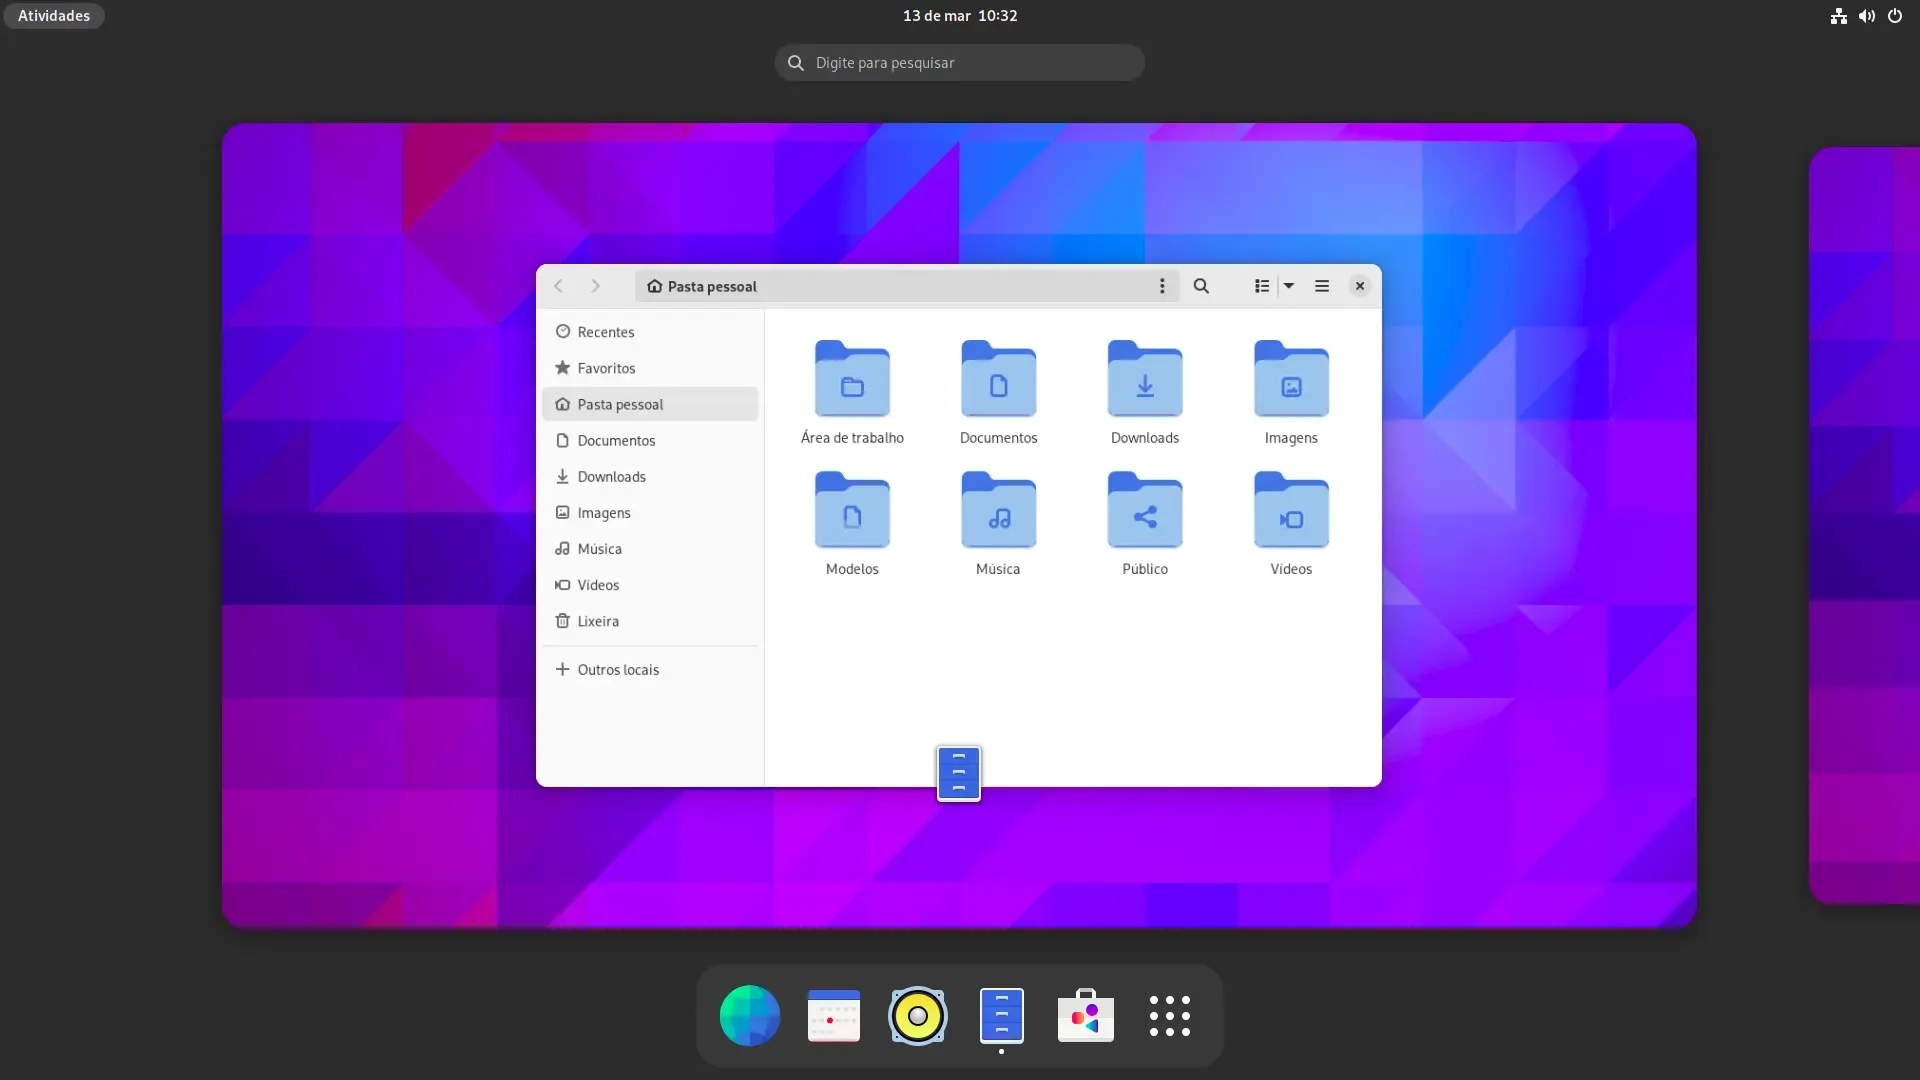Open the Público folder
The image size is (1920, 1080).
[1145, 511]
